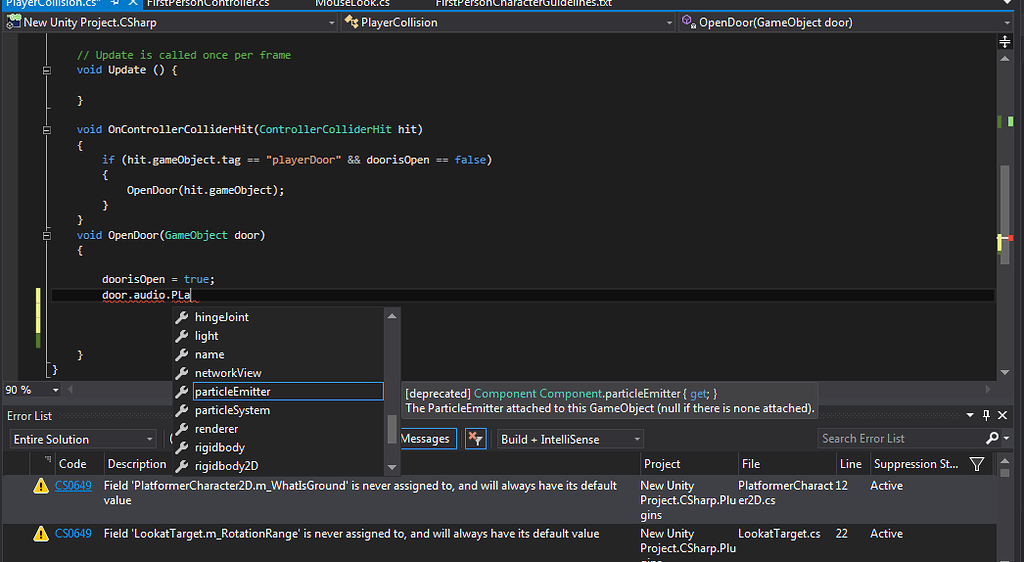Select particleSystem in the IntelliSense list
Image resolution: width=1024 pixels, height=562 pixels.
tap(232, 410)
